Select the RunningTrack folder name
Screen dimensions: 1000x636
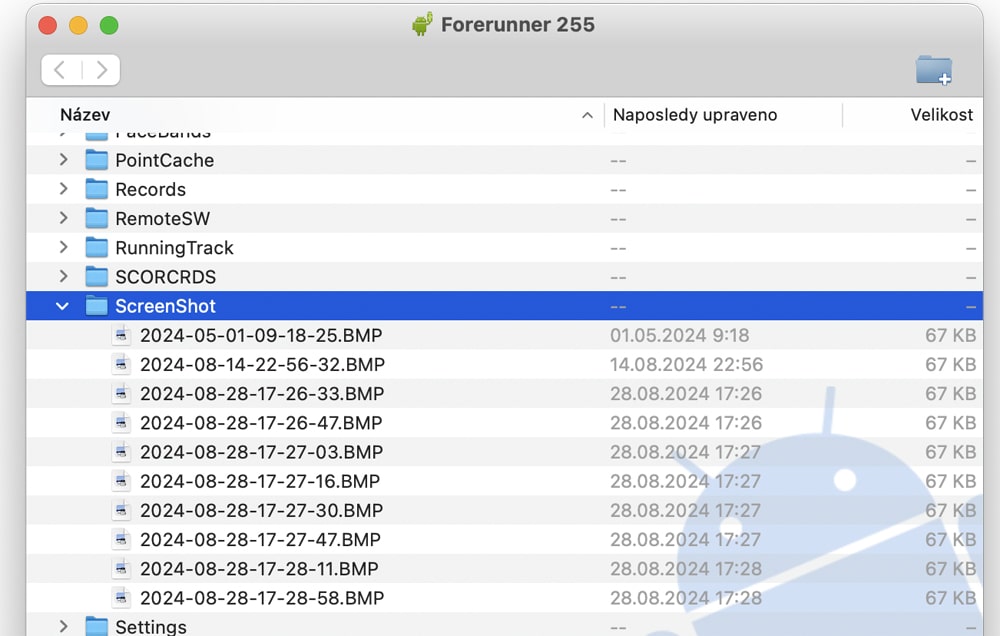tap(175, 248)
